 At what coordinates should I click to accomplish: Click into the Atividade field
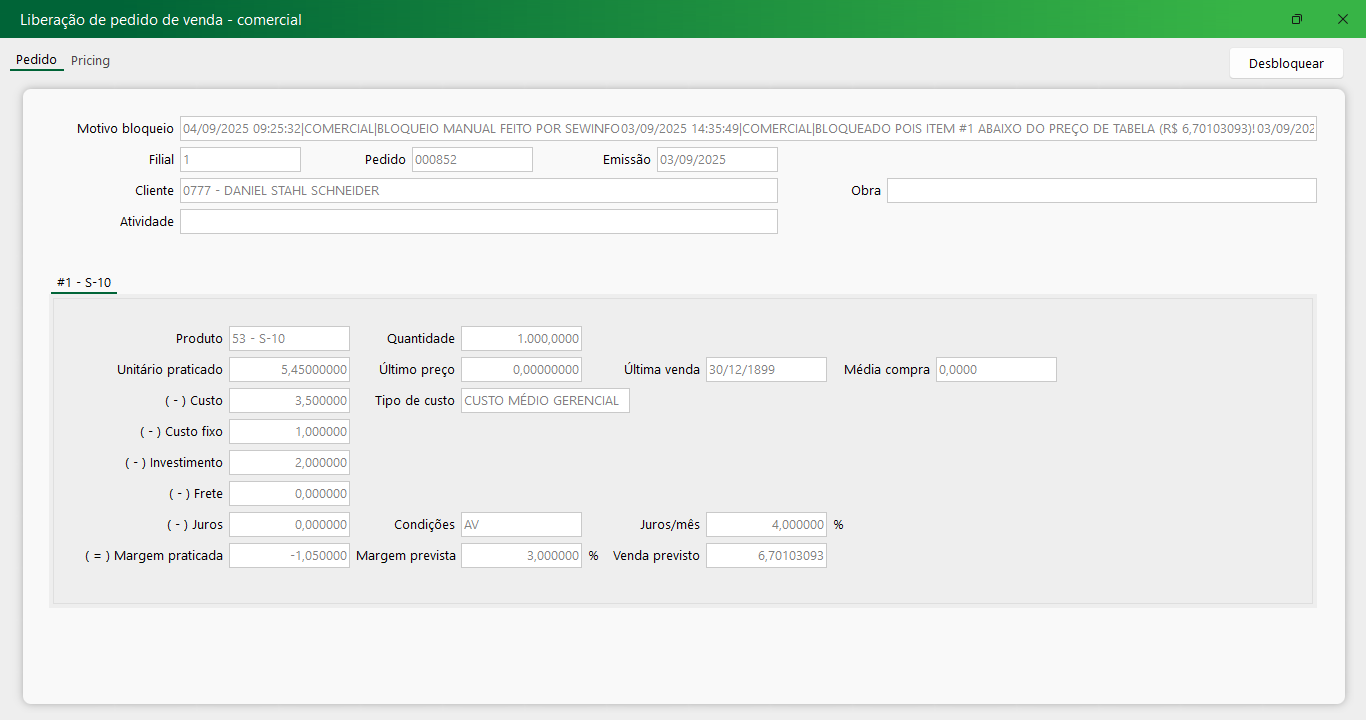478,222
